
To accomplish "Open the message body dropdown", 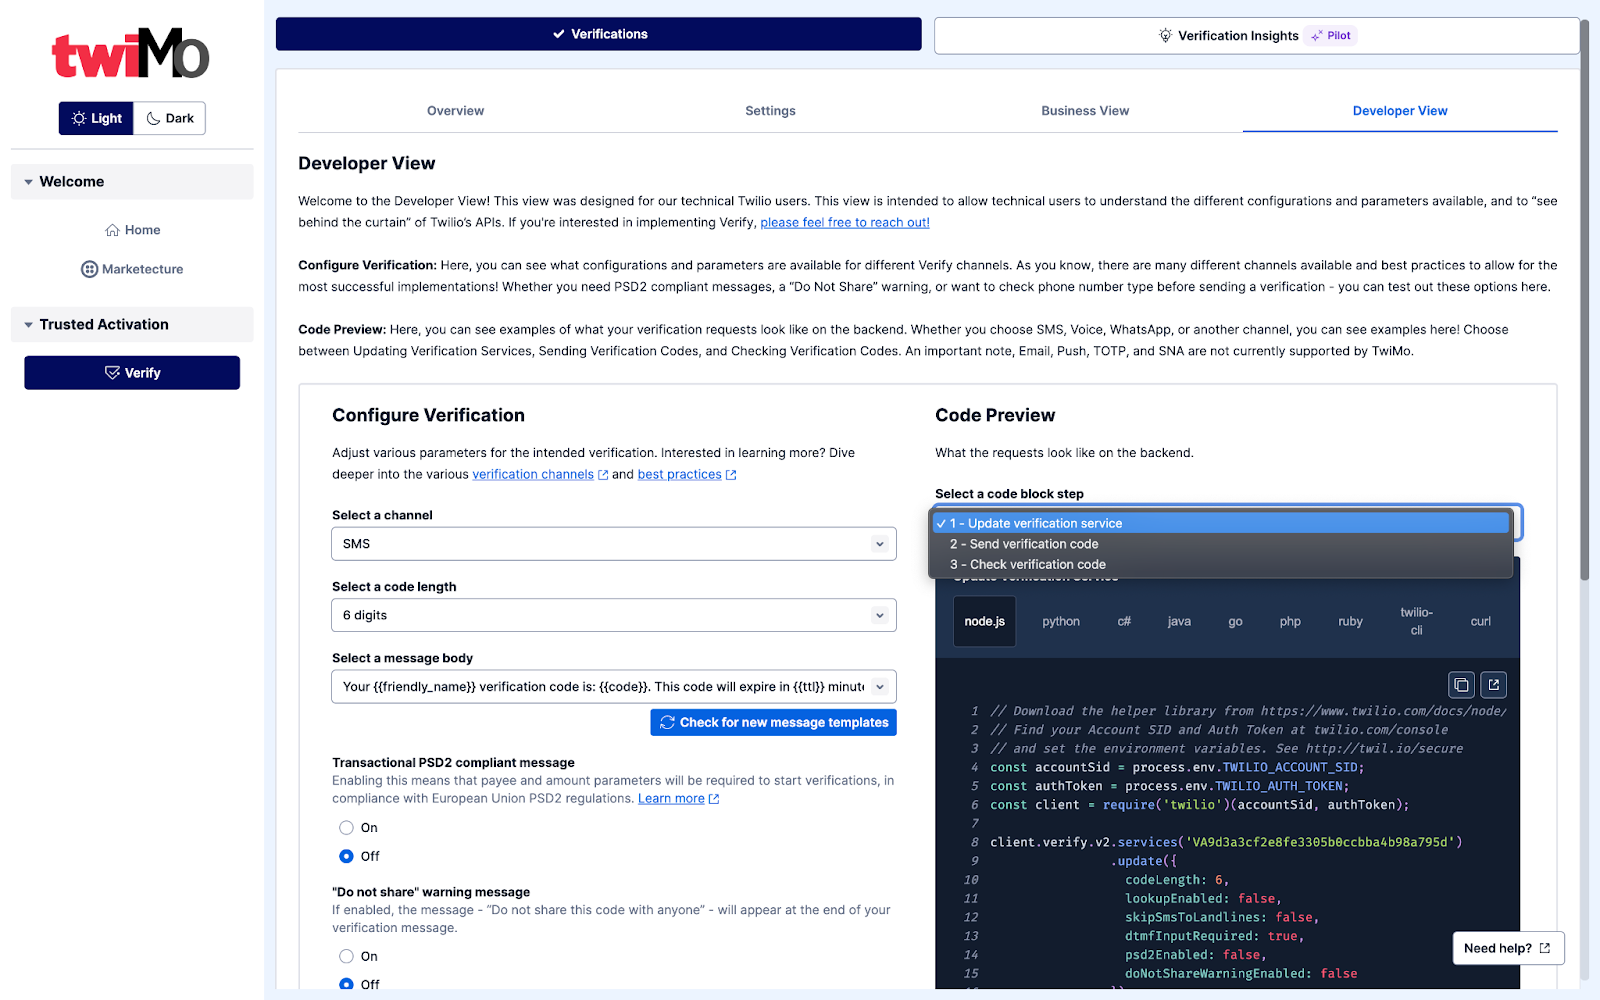I will 614,687.
